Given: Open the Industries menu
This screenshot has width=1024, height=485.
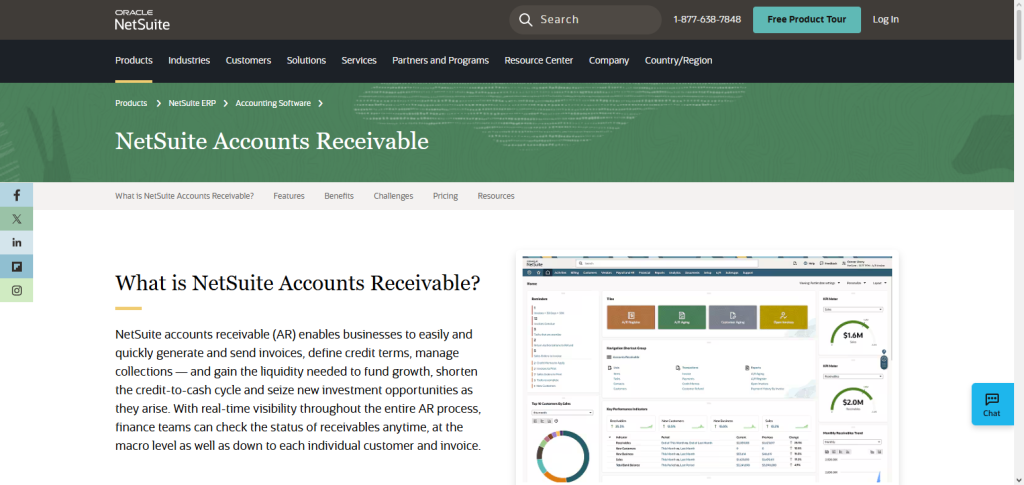Looking at the screenshot, I should (x=189, y=60).
